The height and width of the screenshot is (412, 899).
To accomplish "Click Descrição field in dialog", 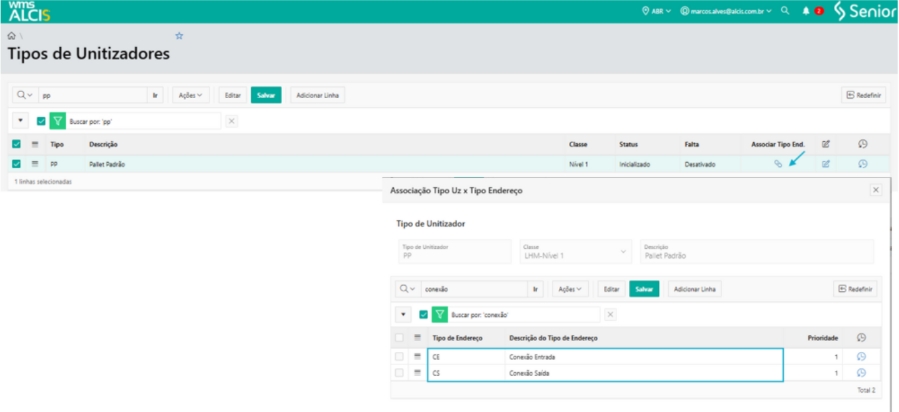I will (x=757, y=251).
